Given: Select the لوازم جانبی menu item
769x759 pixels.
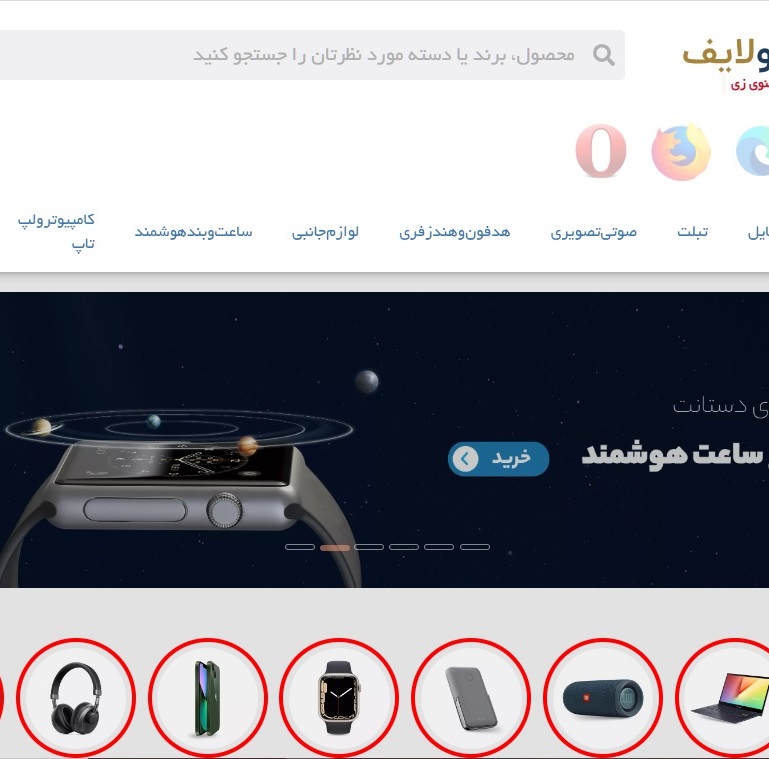Looking at the screenshot, I should point(325,232).
